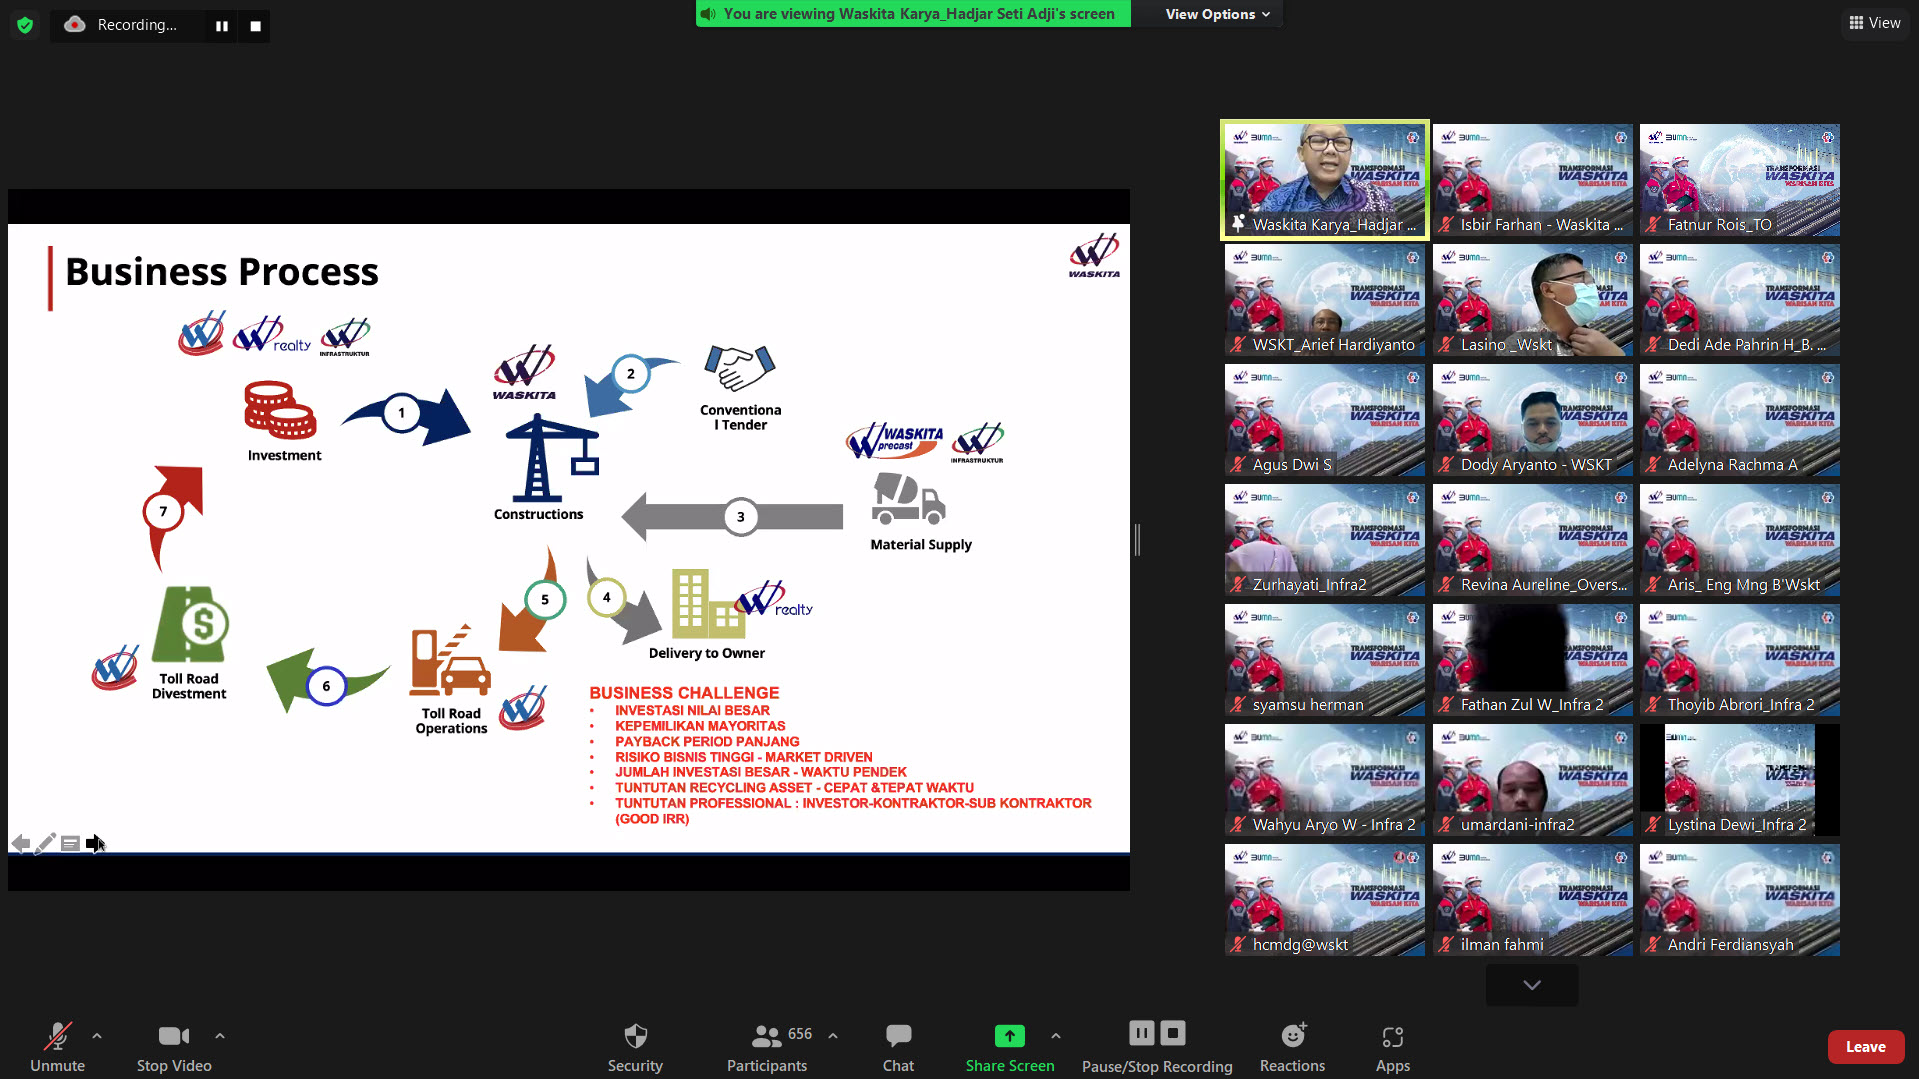
Task: Open slide list icon on presentation
Action: tap(70, 843)
